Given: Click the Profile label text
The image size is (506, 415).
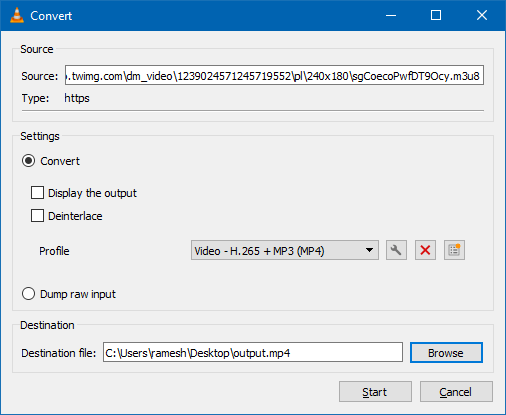Looking at the screenshot, I should pos(54,251).
